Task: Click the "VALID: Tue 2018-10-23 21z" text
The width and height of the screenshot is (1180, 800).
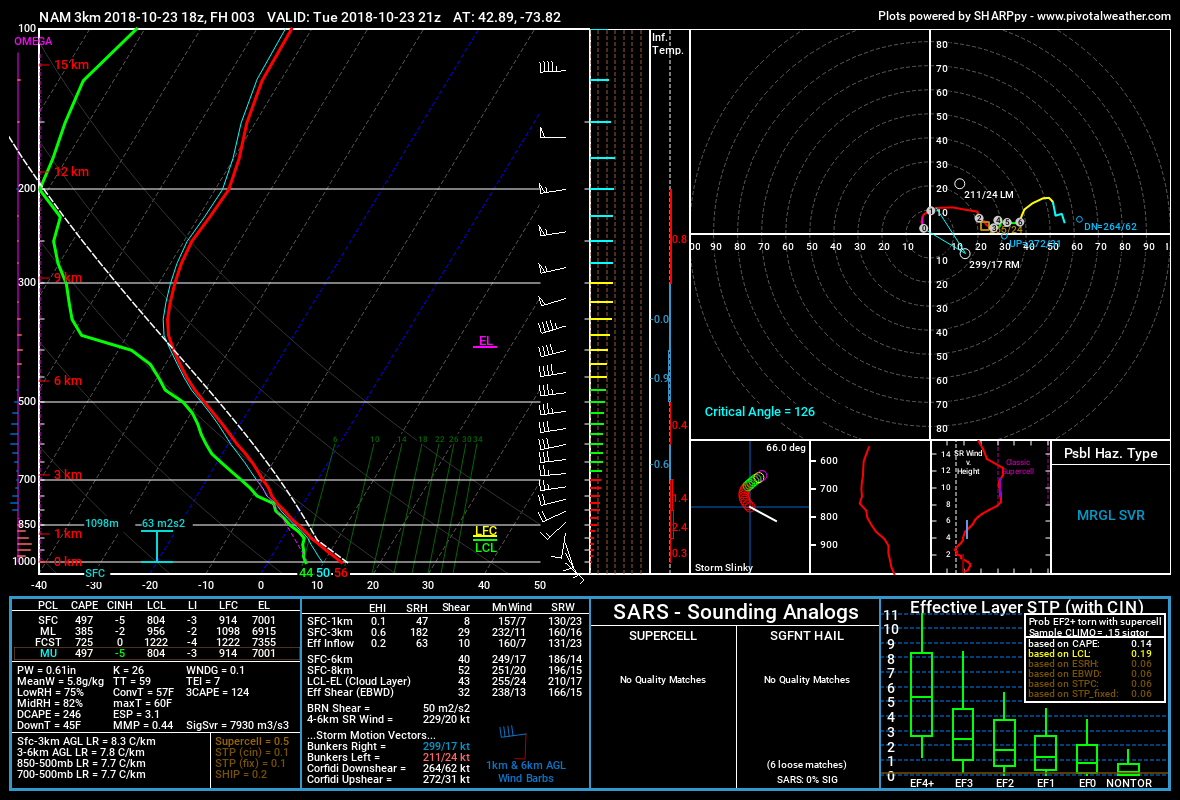Action: 354,17
